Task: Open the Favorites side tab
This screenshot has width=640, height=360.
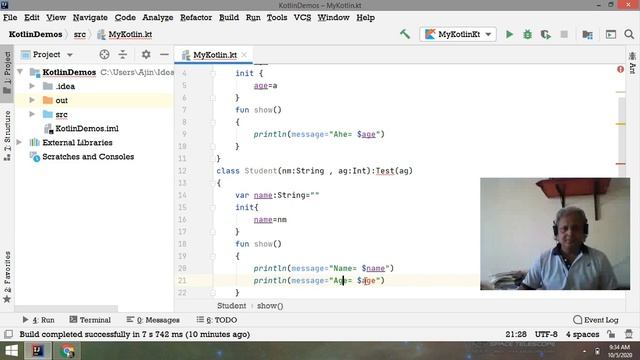Action: [7, 277]
